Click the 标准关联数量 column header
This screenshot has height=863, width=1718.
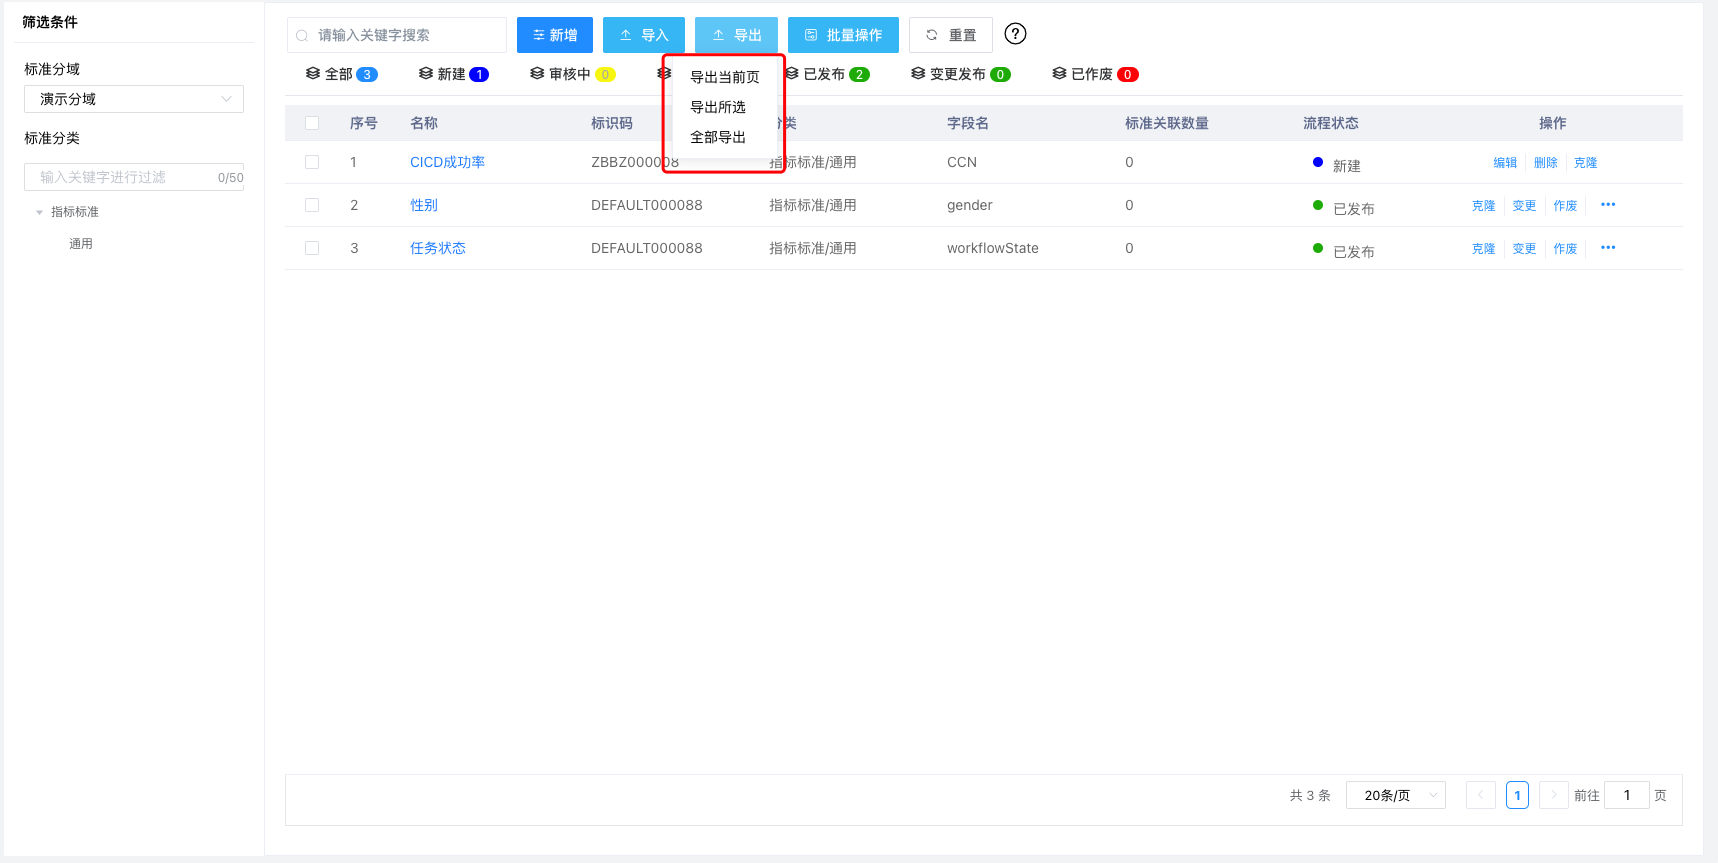click(1167, 123)
